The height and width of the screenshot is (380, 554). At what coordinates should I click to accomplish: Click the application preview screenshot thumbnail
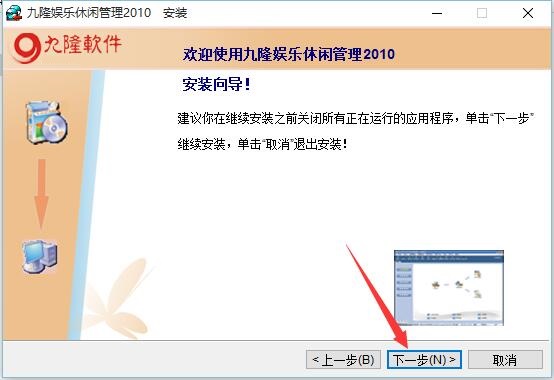point(449,288)
